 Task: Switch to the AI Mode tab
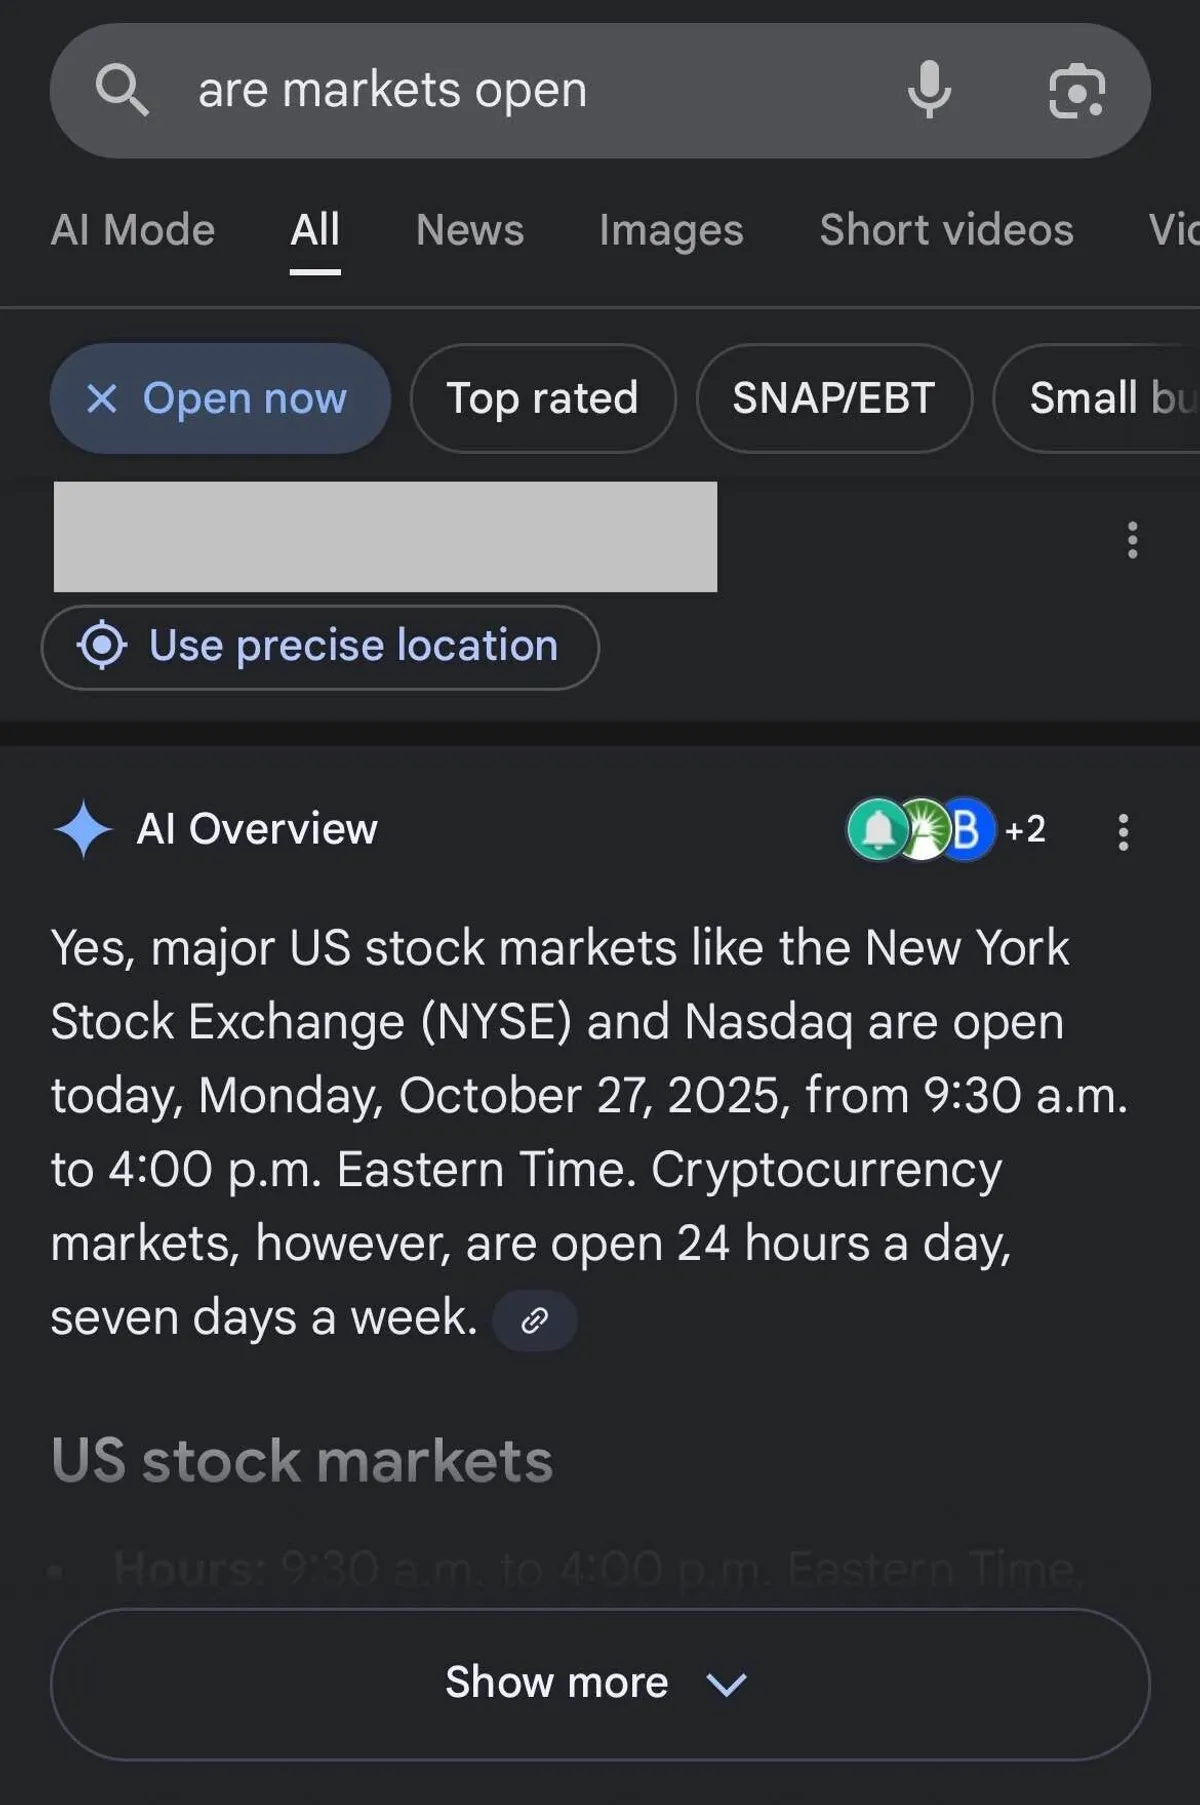point(133,230)
